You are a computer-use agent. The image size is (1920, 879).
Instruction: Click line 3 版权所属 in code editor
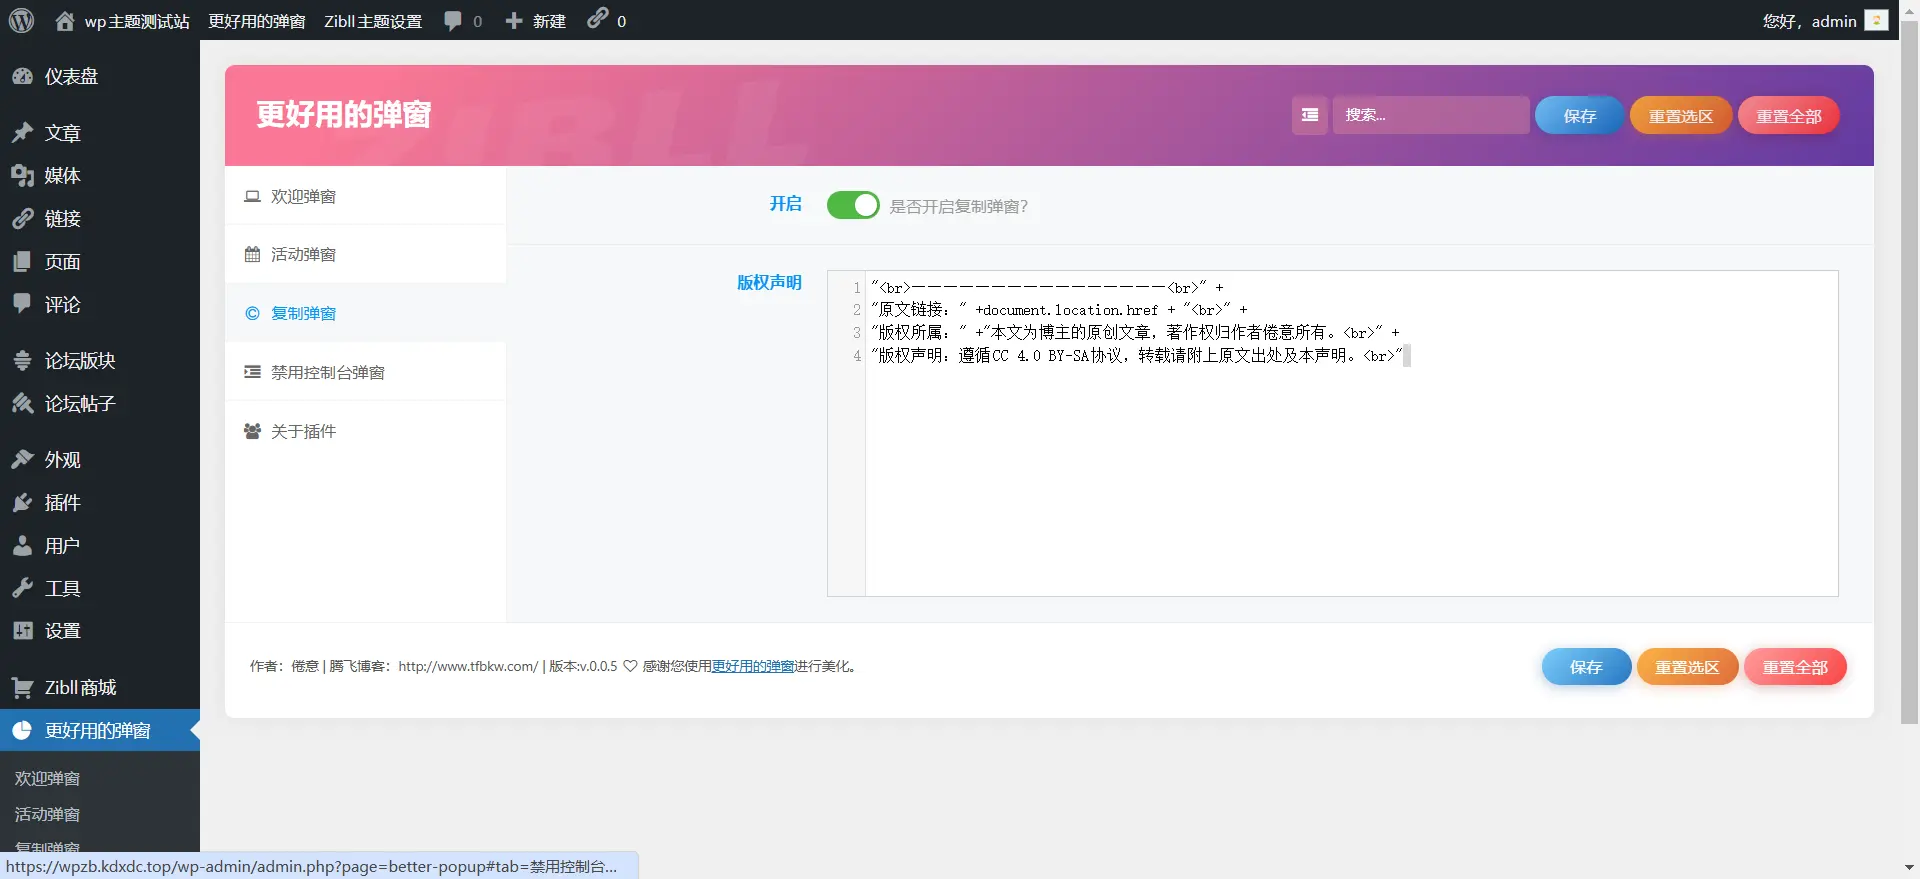[1135, 333]
